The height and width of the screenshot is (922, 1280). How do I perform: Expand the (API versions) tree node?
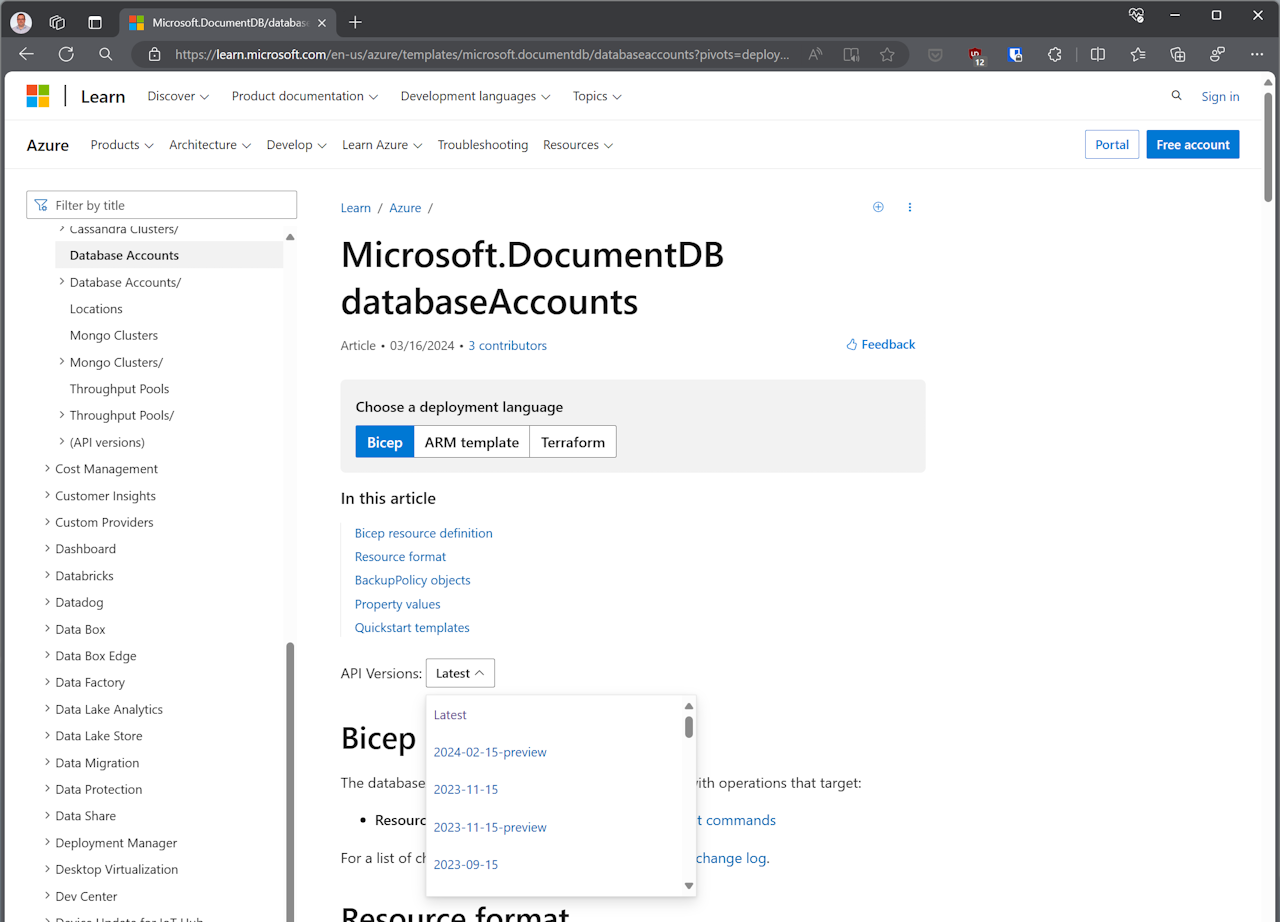click(x=62, y=442)
